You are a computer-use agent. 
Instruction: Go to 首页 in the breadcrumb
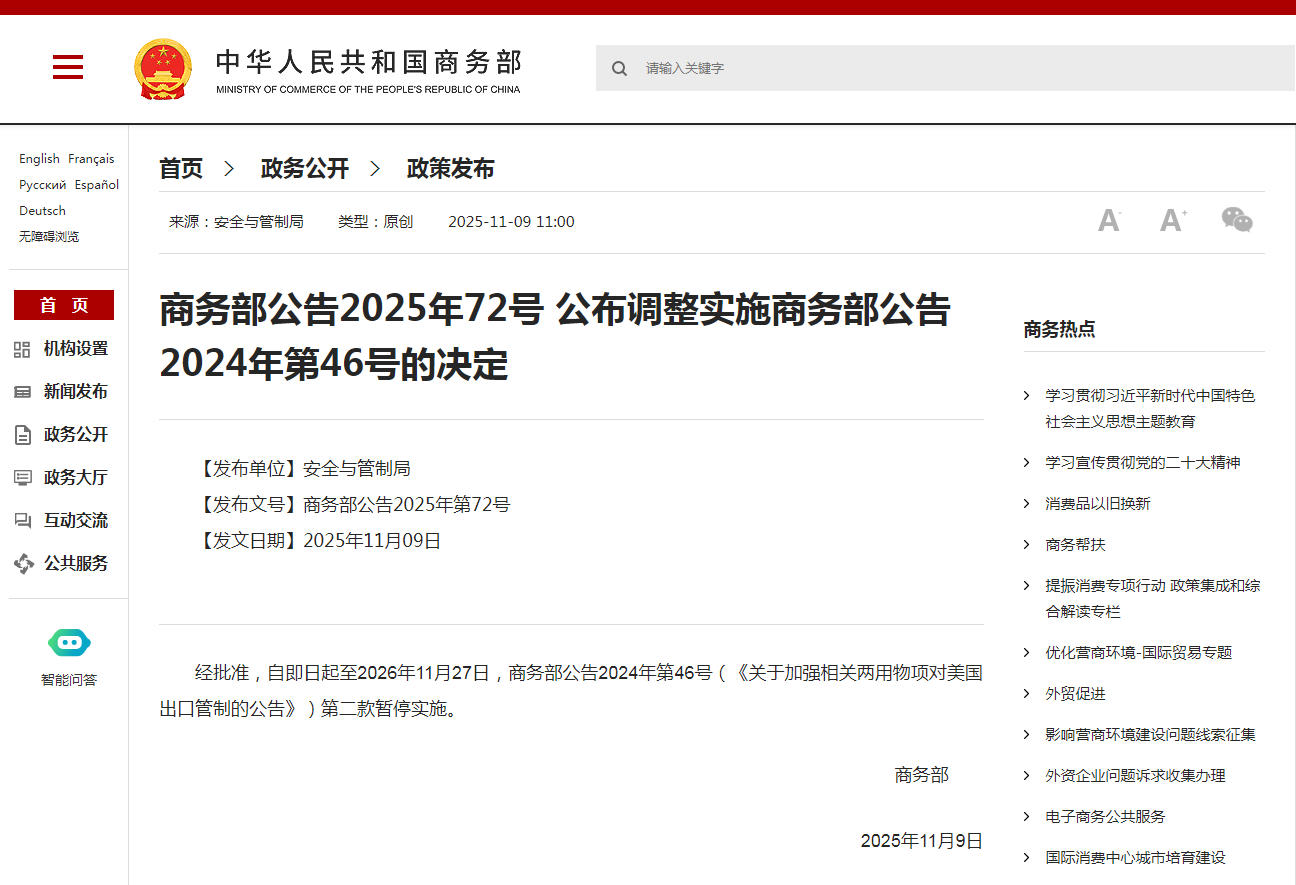click(x=181, y=169)
